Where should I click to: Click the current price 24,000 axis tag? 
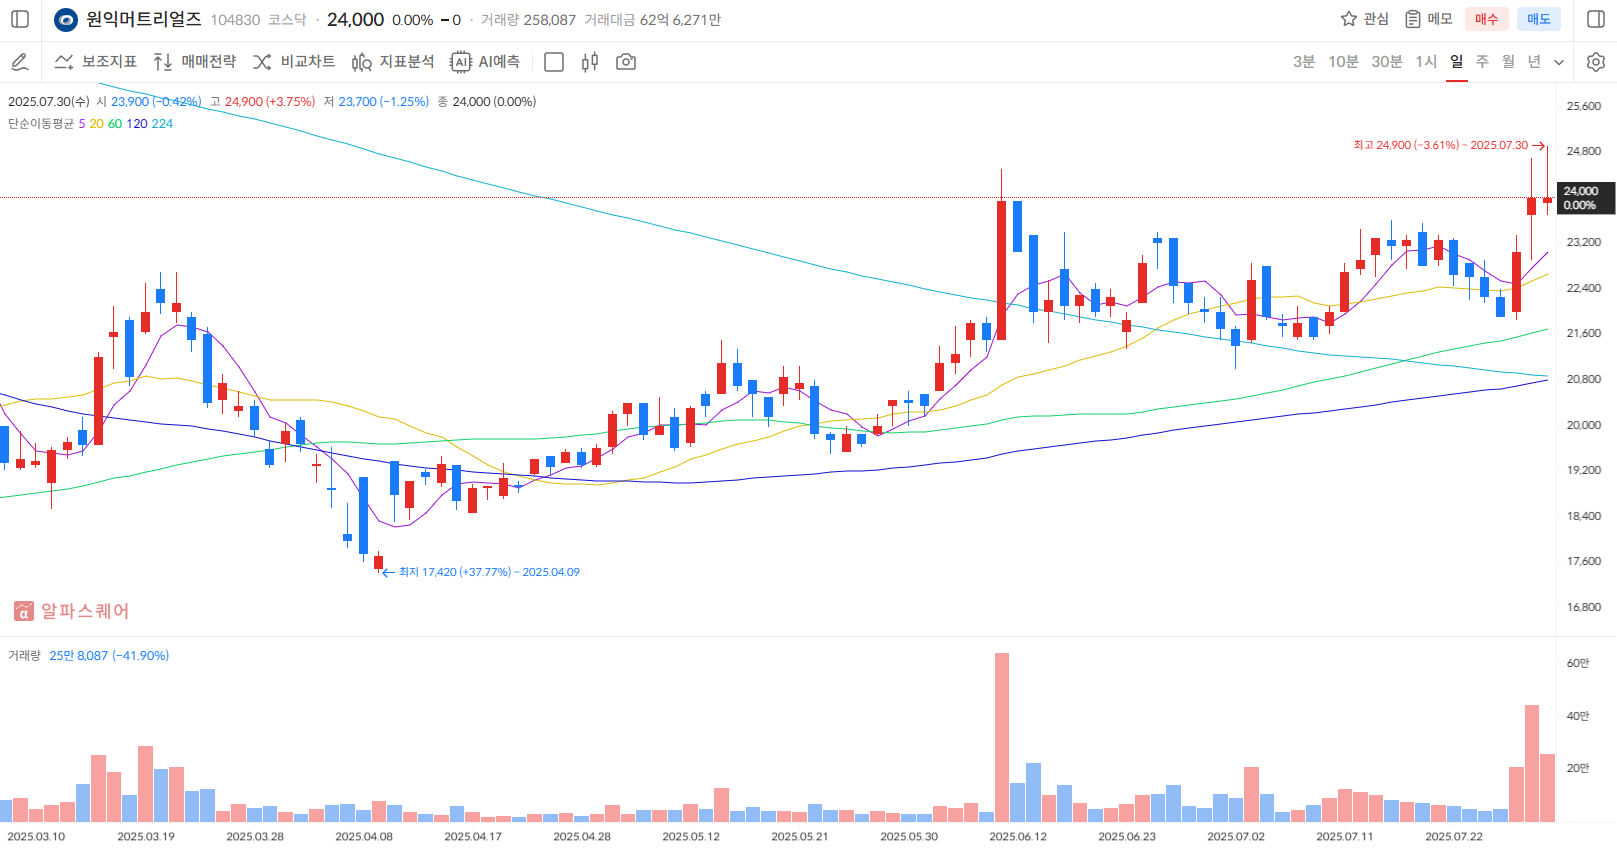(x=1585, y=198)
